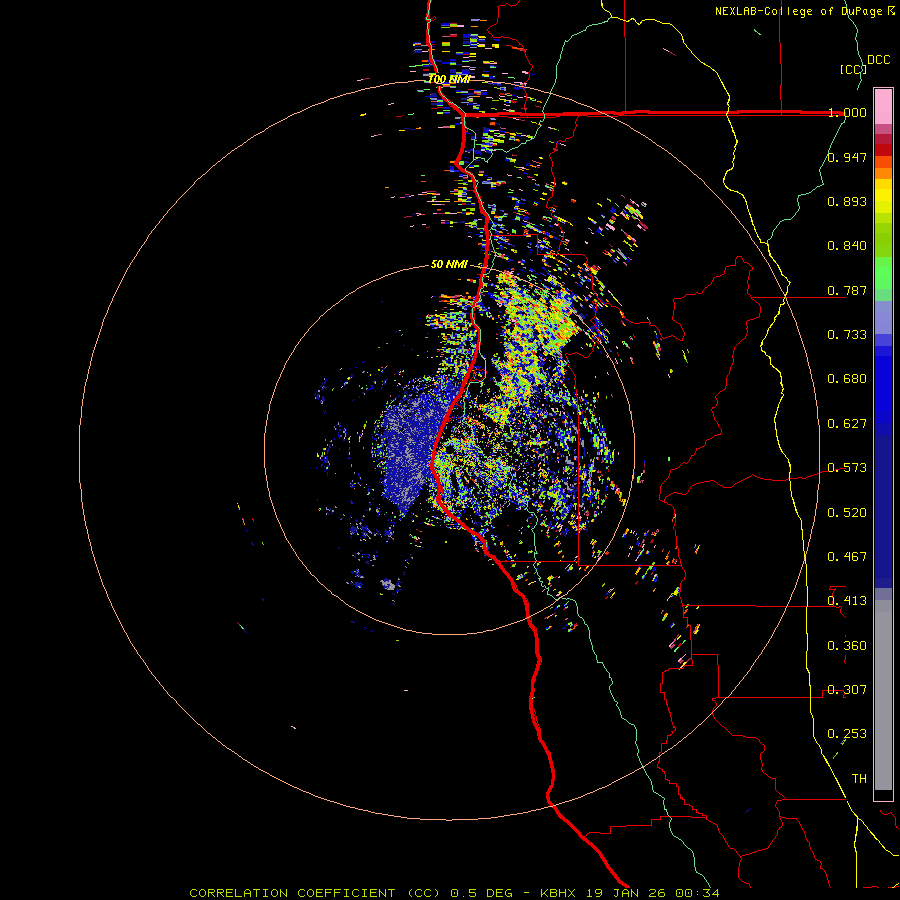
Task: Click the 0.413 legend value
Action: point(847,601)
